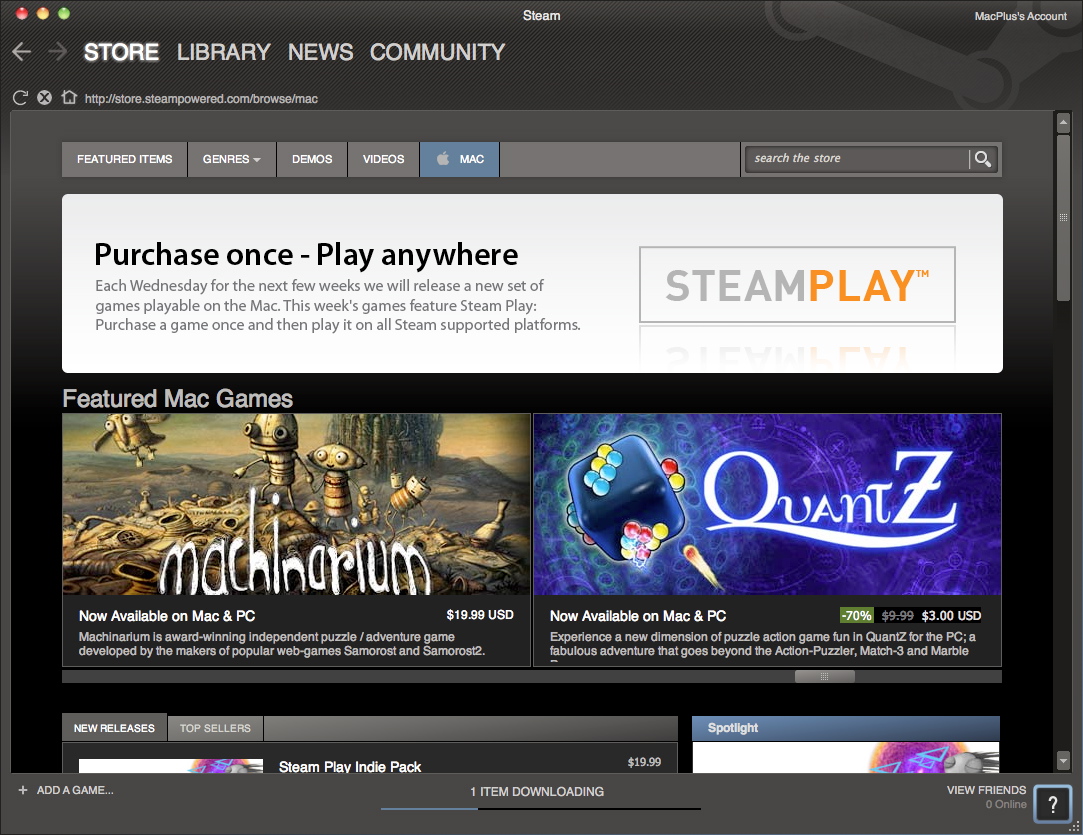Click Machinarium Now Available on Mac & PC
The image size is (1083, 835).
tap(167, 615)
